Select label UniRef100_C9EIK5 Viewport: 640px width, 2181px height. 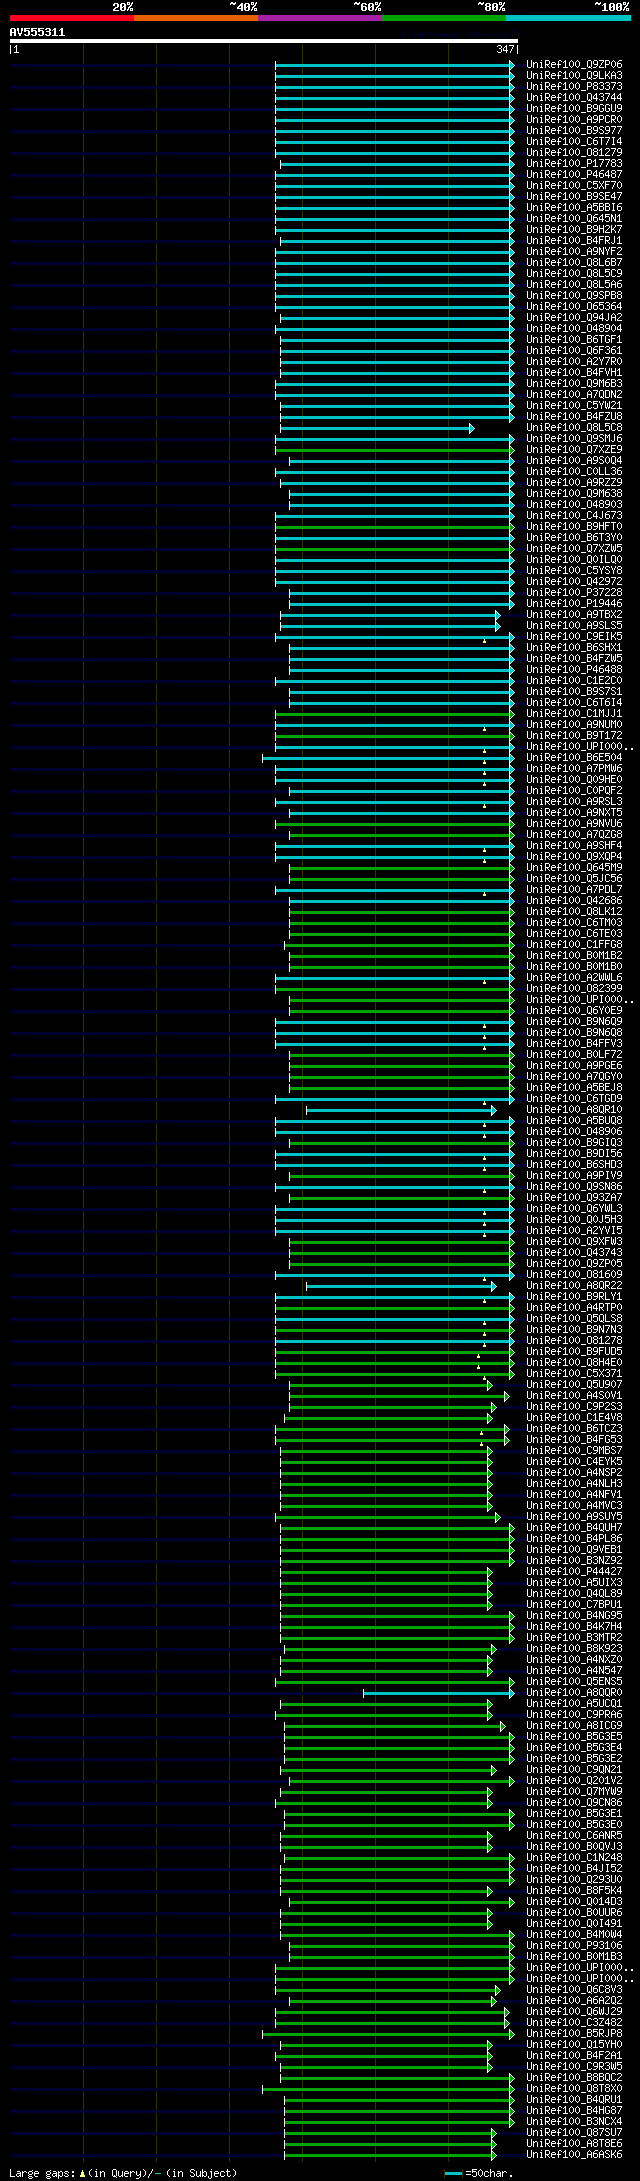pyautogui.click(x=574, y=637)
